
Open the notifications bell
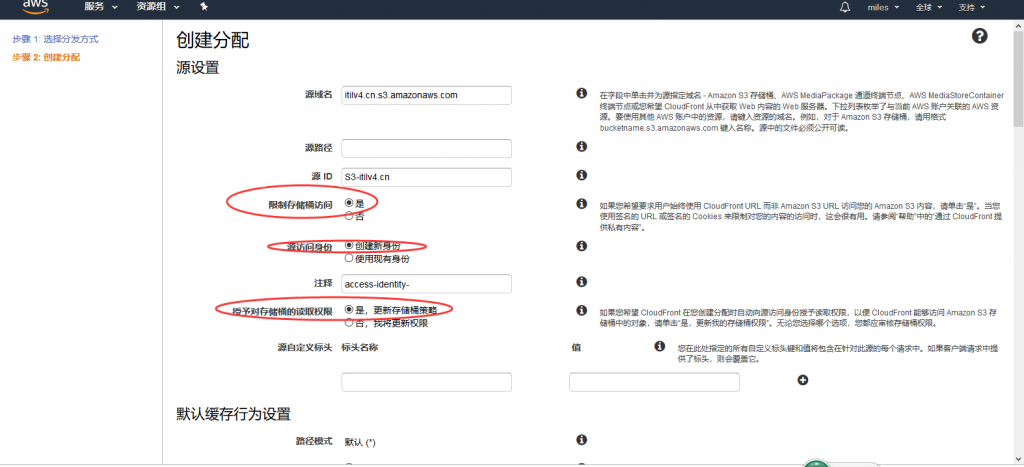(845, 7)
